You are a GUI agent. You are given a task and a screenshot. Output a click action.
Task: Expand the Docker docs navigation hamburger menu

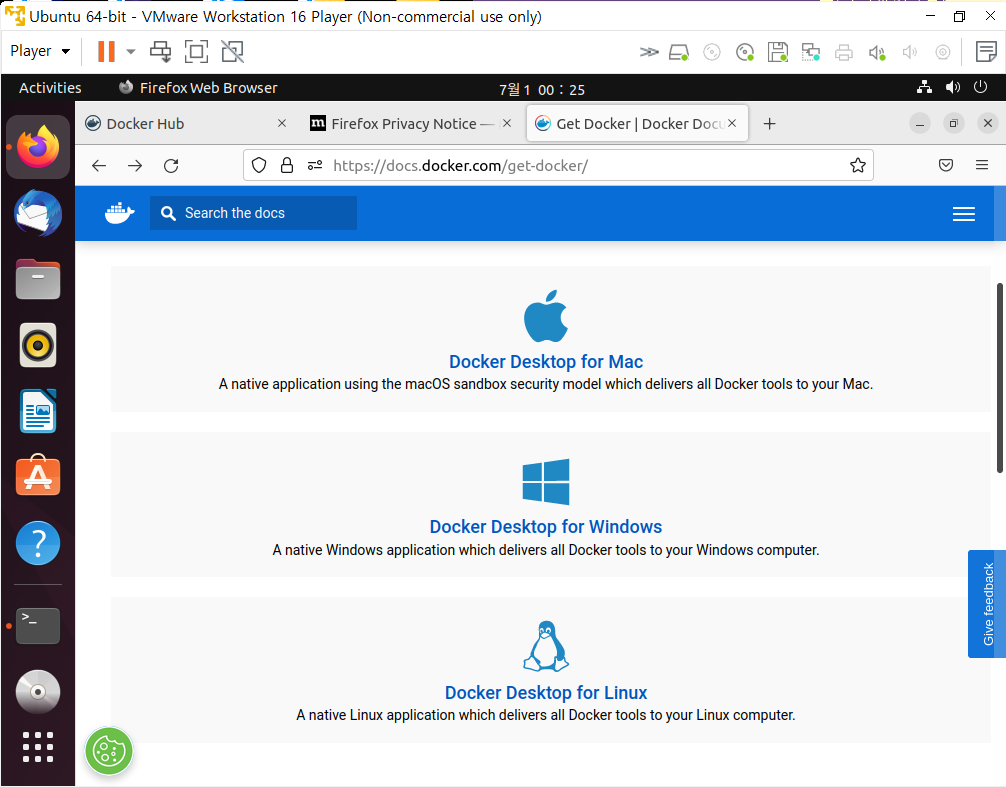(964, 214)
